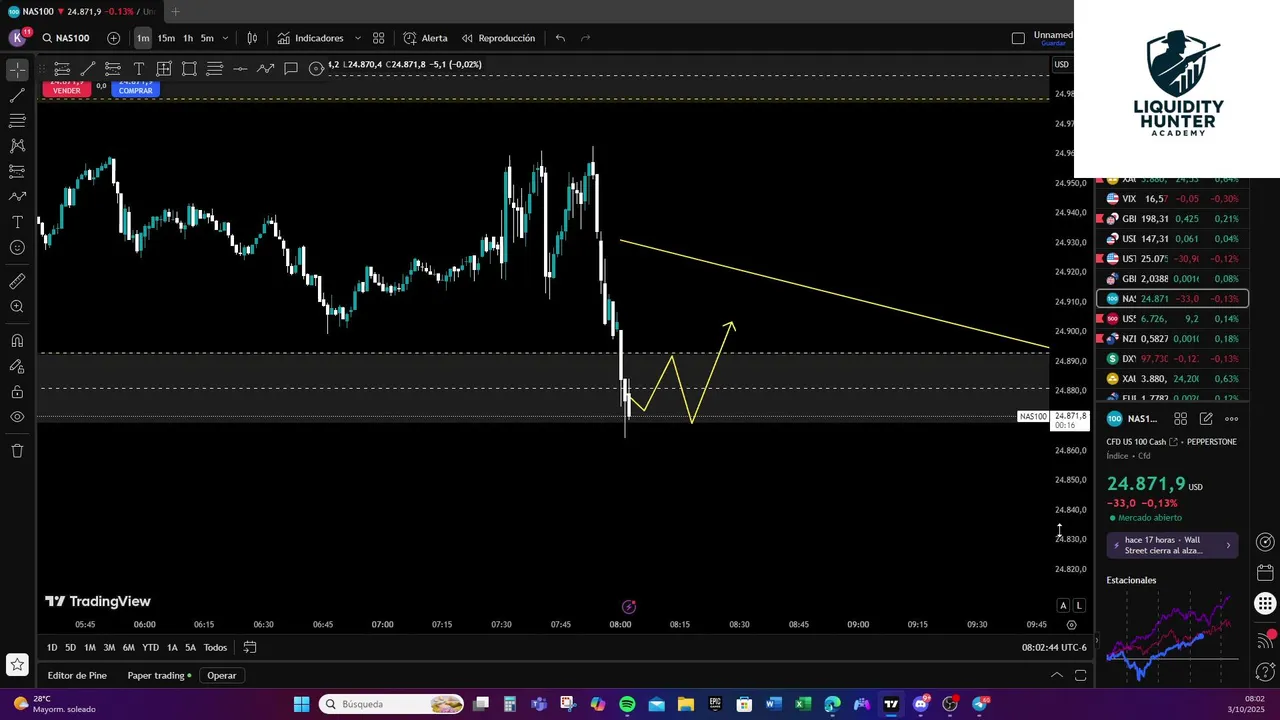Open the chart style candles icon
Screen dimensions: 1280x720
pos(252,38)
